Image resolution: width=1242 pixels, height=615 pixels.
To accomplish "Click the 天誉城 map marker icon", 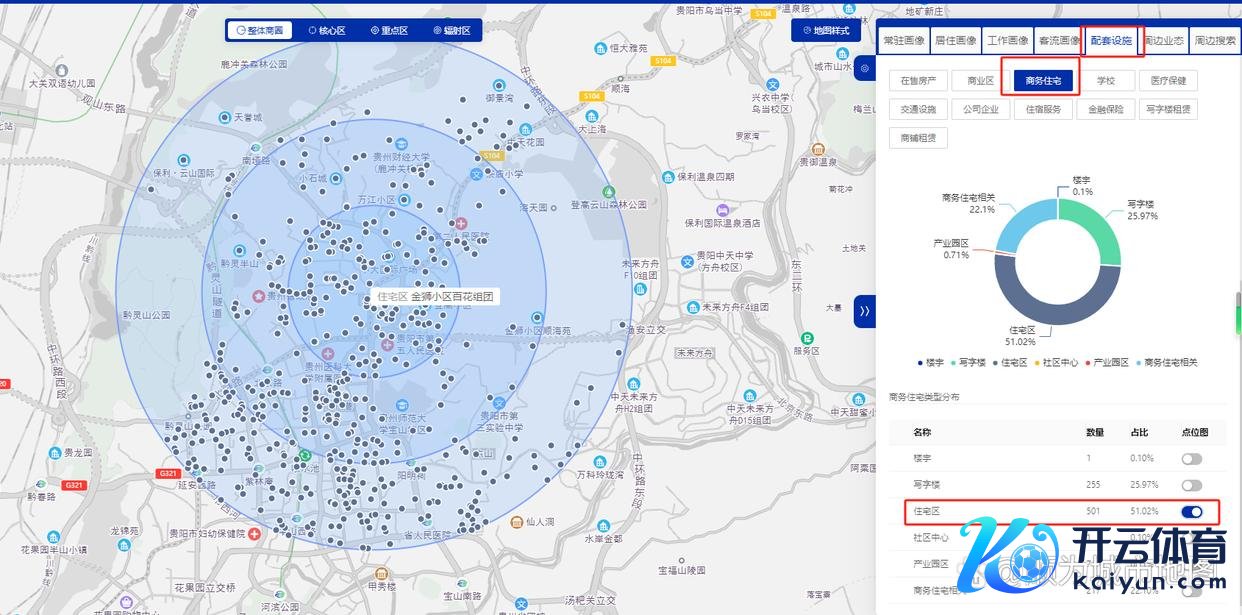I will pyautogui.click(x=226, y=117).
